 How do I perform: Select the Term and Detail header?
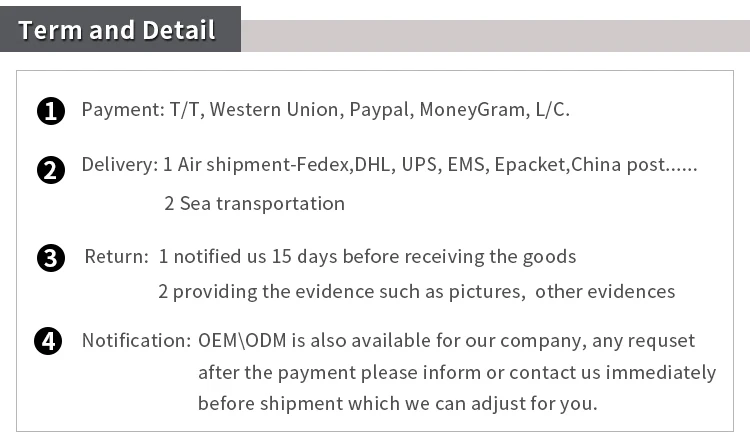(117, 30)
